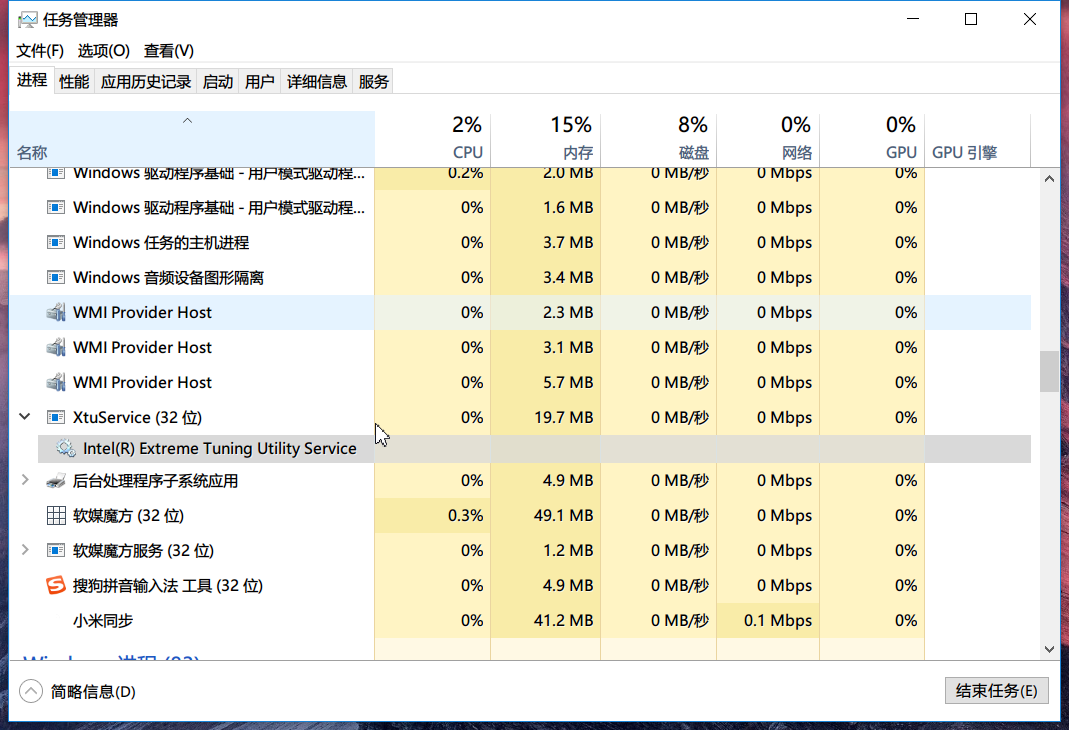Image resolution: width=1069 pixels, height=730 pixels.
Task: Open the 查看(V) menu
Action: click(167, 50)
